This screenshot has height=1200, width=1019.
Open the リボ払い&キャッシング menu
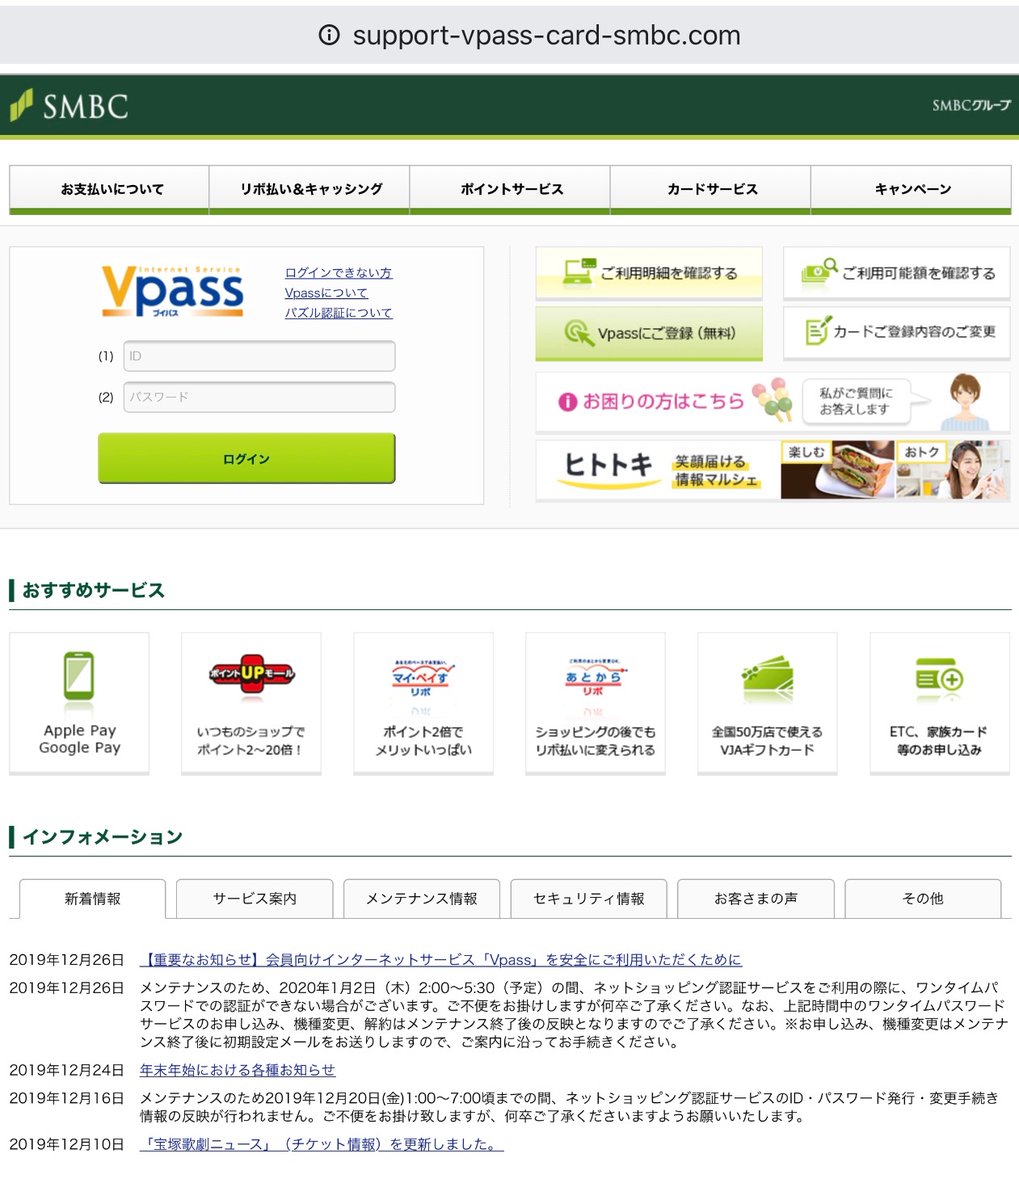coord(310,189)
